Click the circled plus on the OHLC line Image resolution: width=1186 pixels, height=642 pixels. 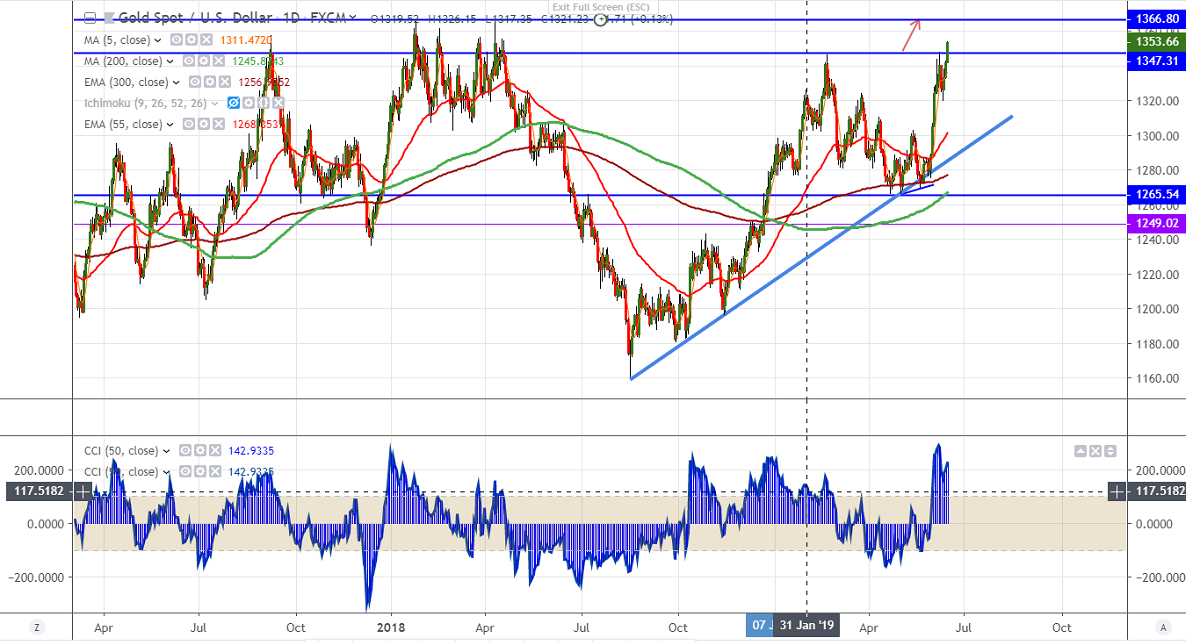pyautogui.click(x=601, y=20)
